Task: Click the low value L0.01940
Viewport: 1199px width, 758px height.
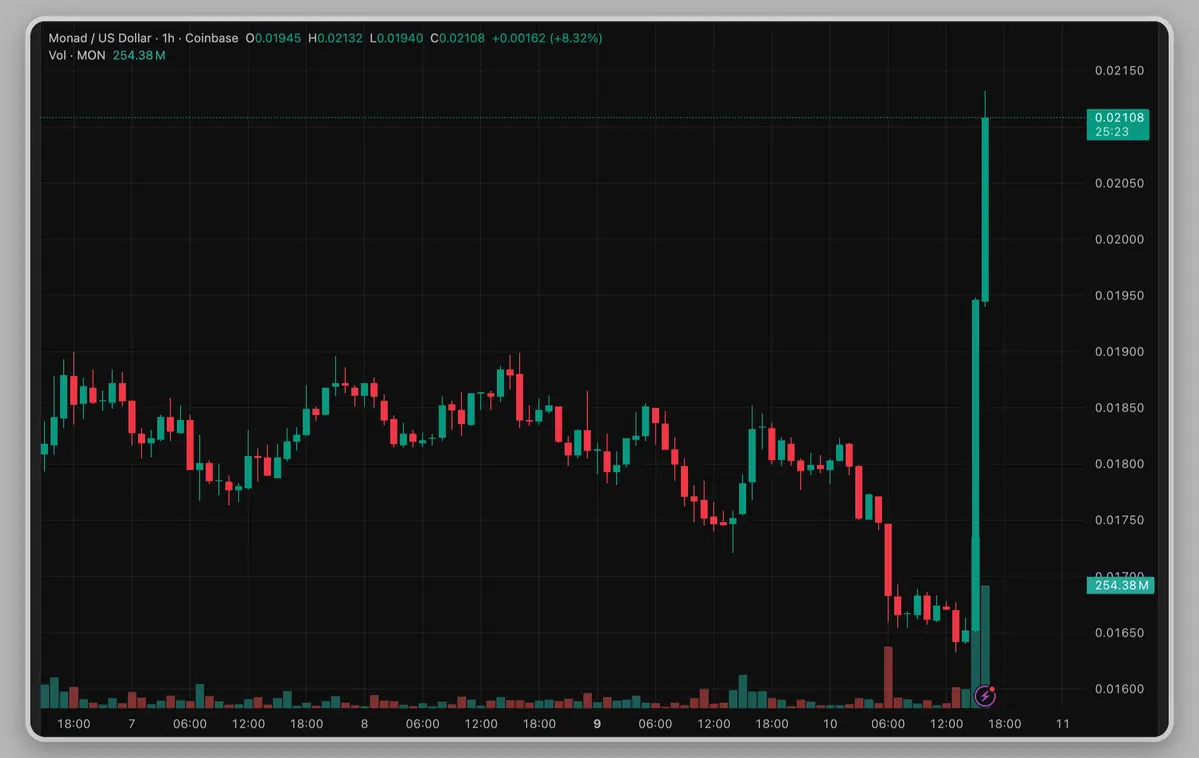Action: (x=396, y=38)
